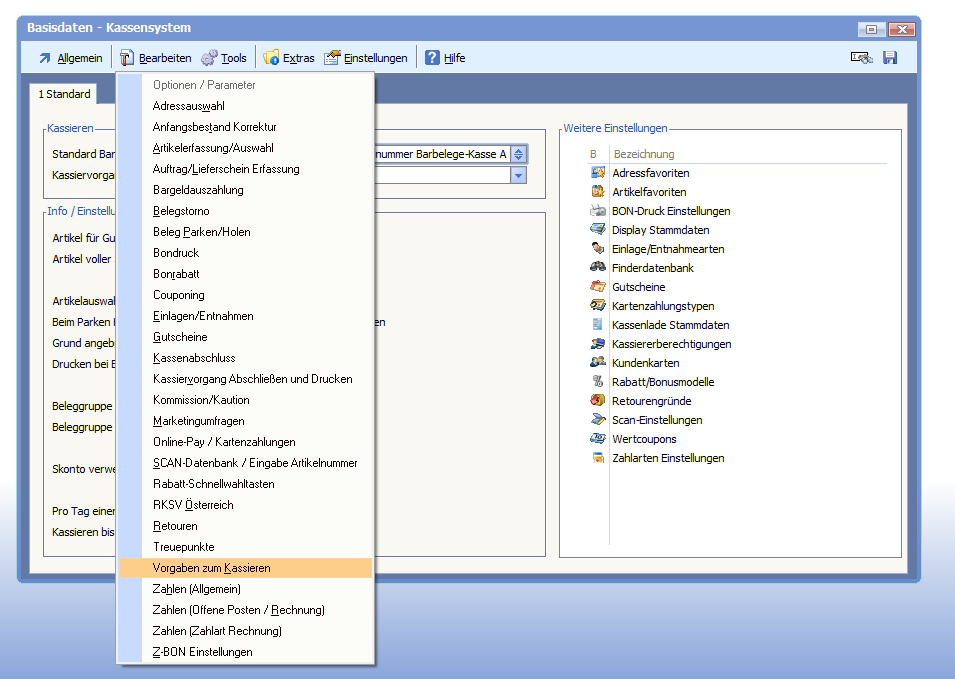Click the toolbar icon left of save diskette
Viewport: 955px width, 679px height.
pos(861,58)
